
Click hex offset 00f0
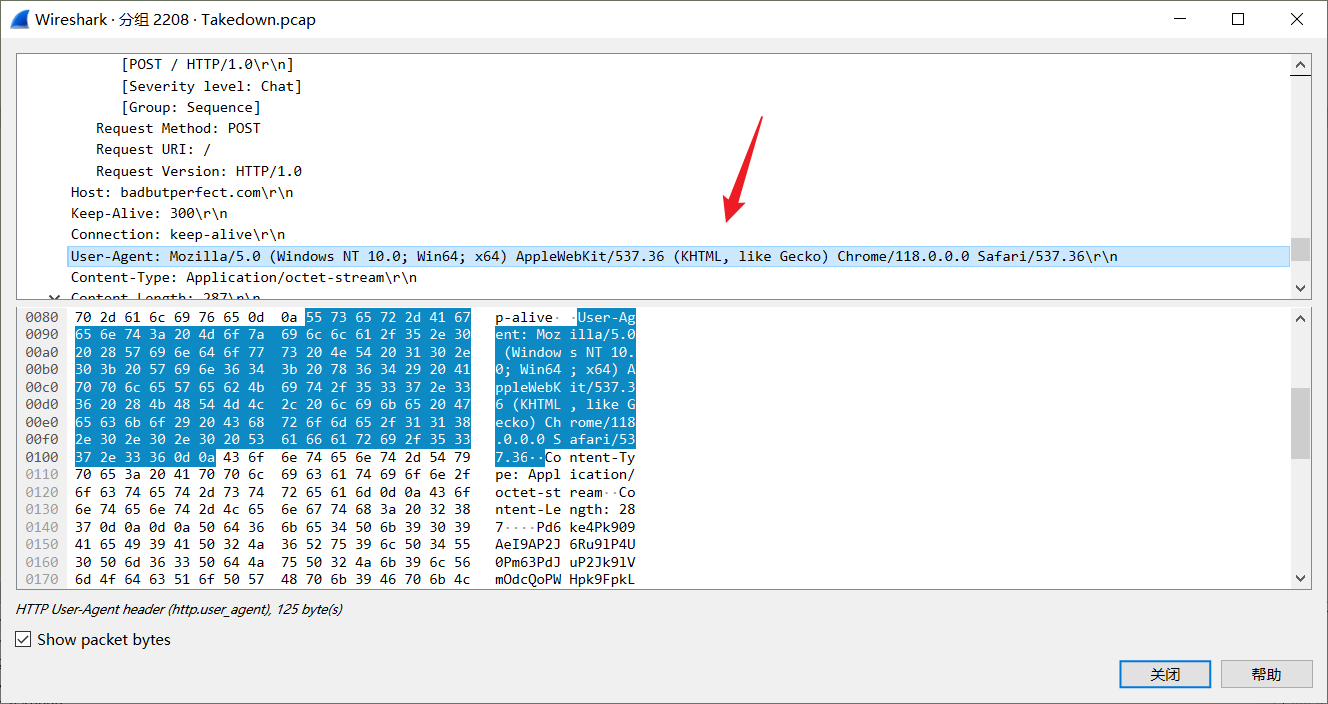42,439
